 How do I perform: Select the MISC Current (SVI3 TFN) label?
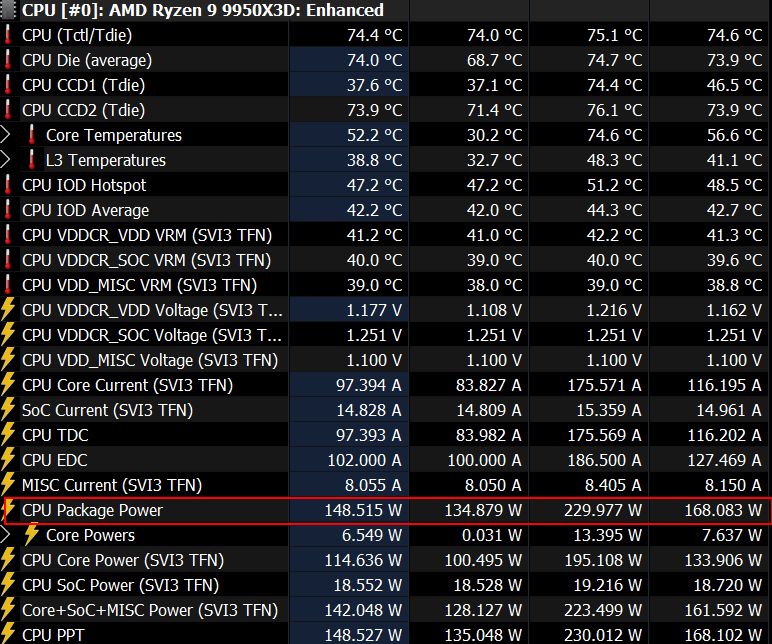112,485
